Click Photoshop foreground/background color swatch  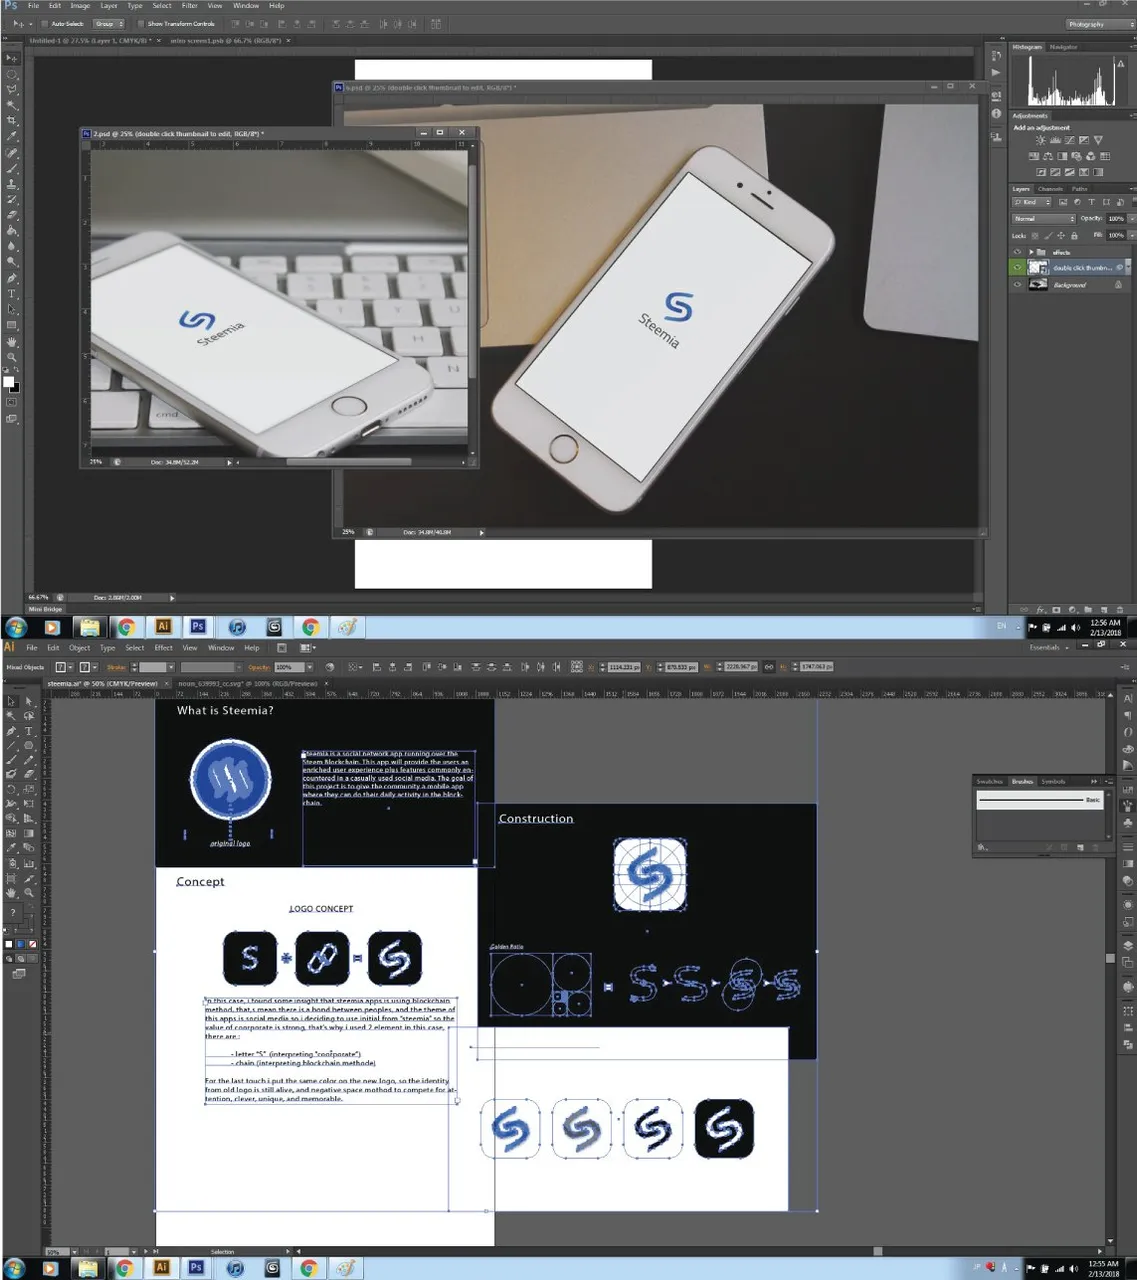point(11,384)
